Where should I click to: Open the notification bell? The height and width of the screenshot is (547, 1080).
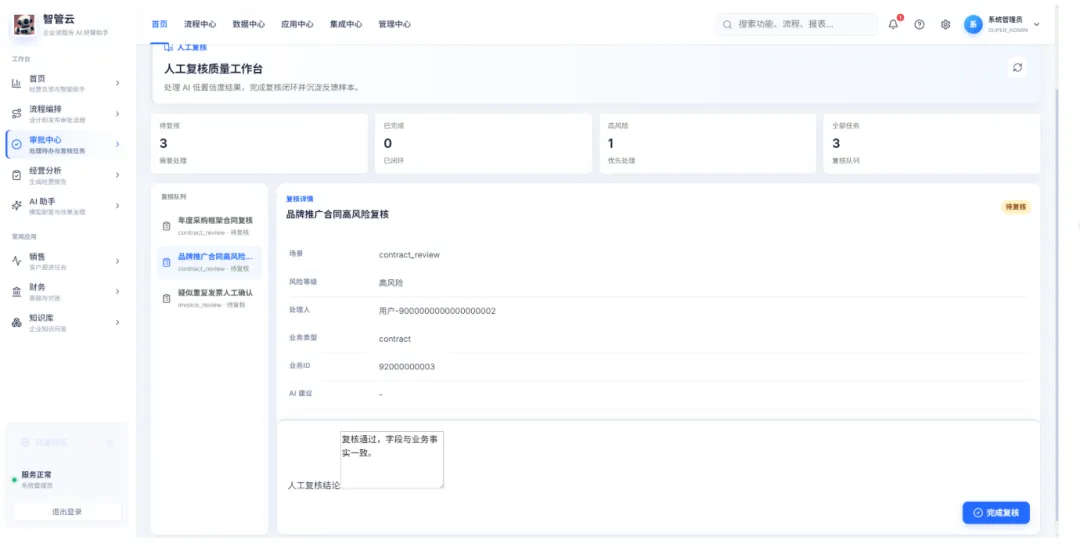click(893, 24)
